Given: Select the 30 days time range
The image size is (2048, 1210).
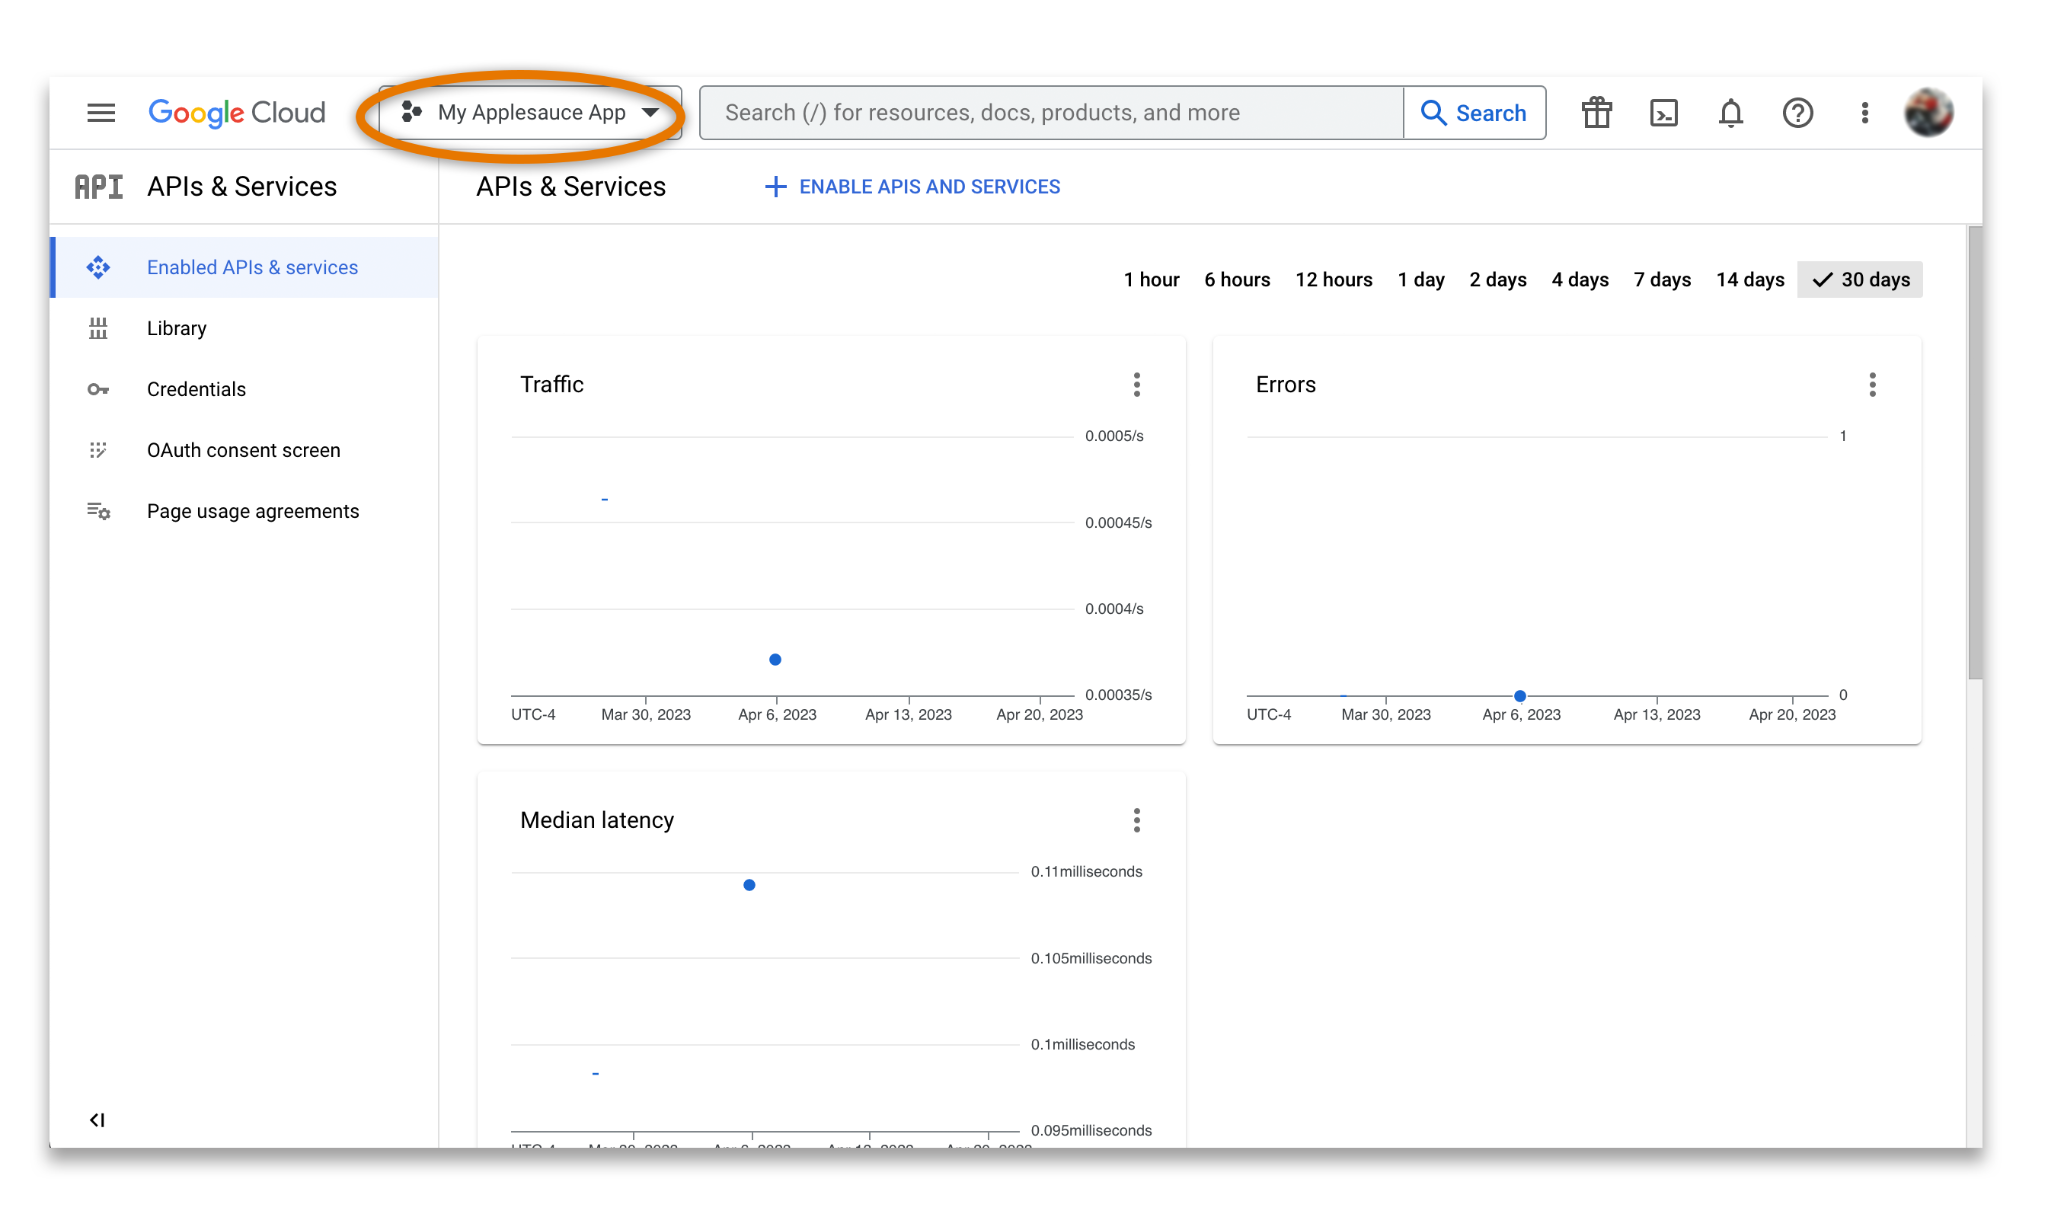Looking at the screenshot, I should 1860,280.
